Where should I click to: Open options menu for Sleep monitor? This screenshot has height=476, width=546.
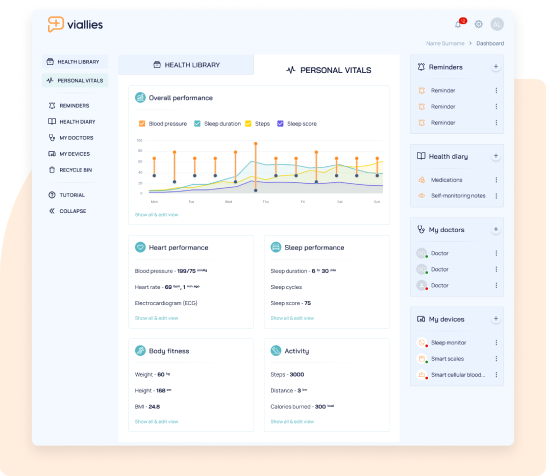click(496, 343)
